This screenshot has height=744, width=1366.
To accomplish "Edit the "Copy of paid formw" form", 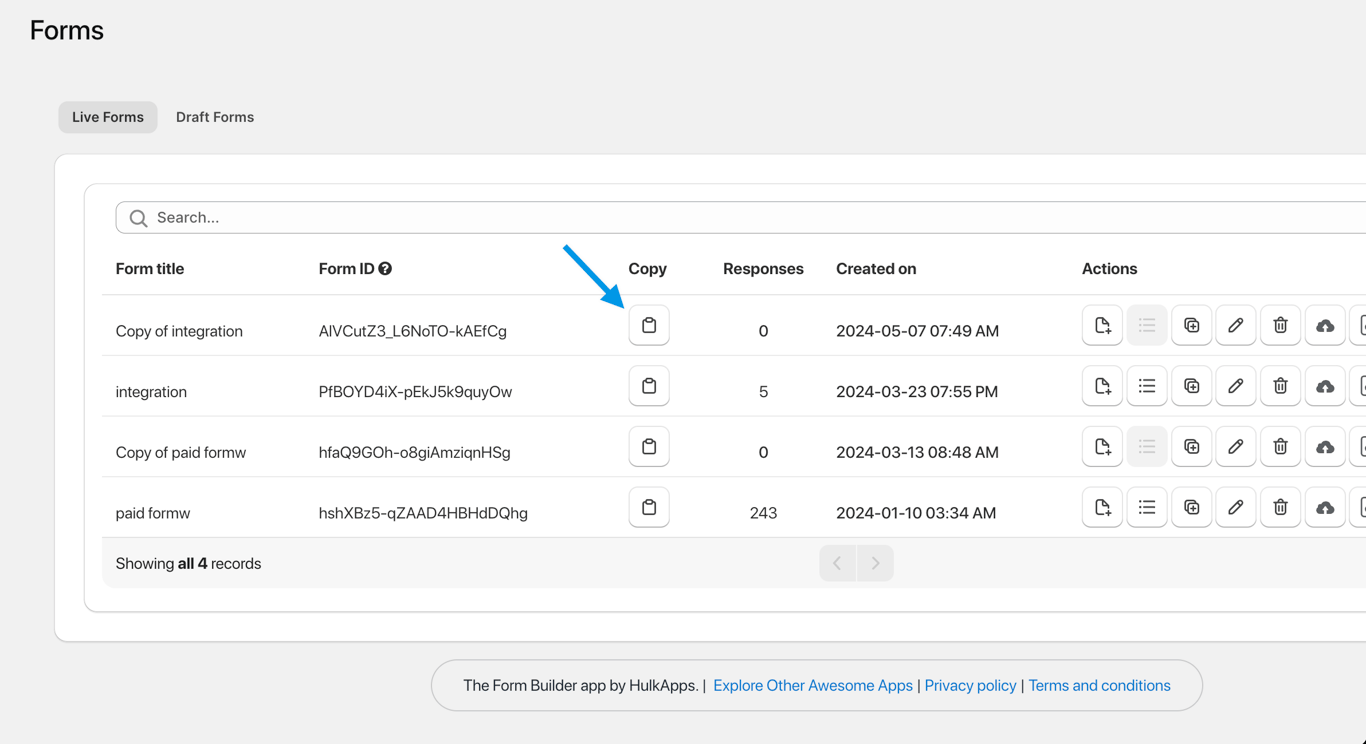I will click(x=1236, y=447).
